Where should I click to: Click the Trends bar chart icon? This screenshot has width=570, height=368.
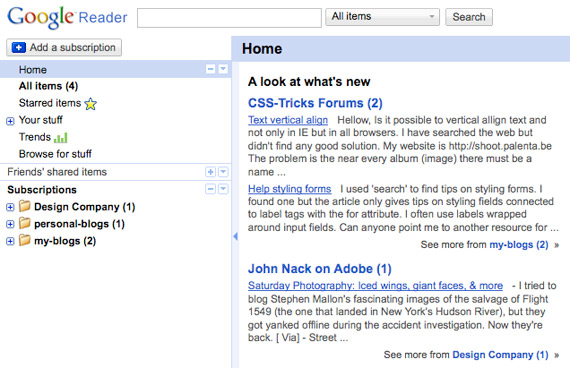pyautogui.click(x=61, y=137)
